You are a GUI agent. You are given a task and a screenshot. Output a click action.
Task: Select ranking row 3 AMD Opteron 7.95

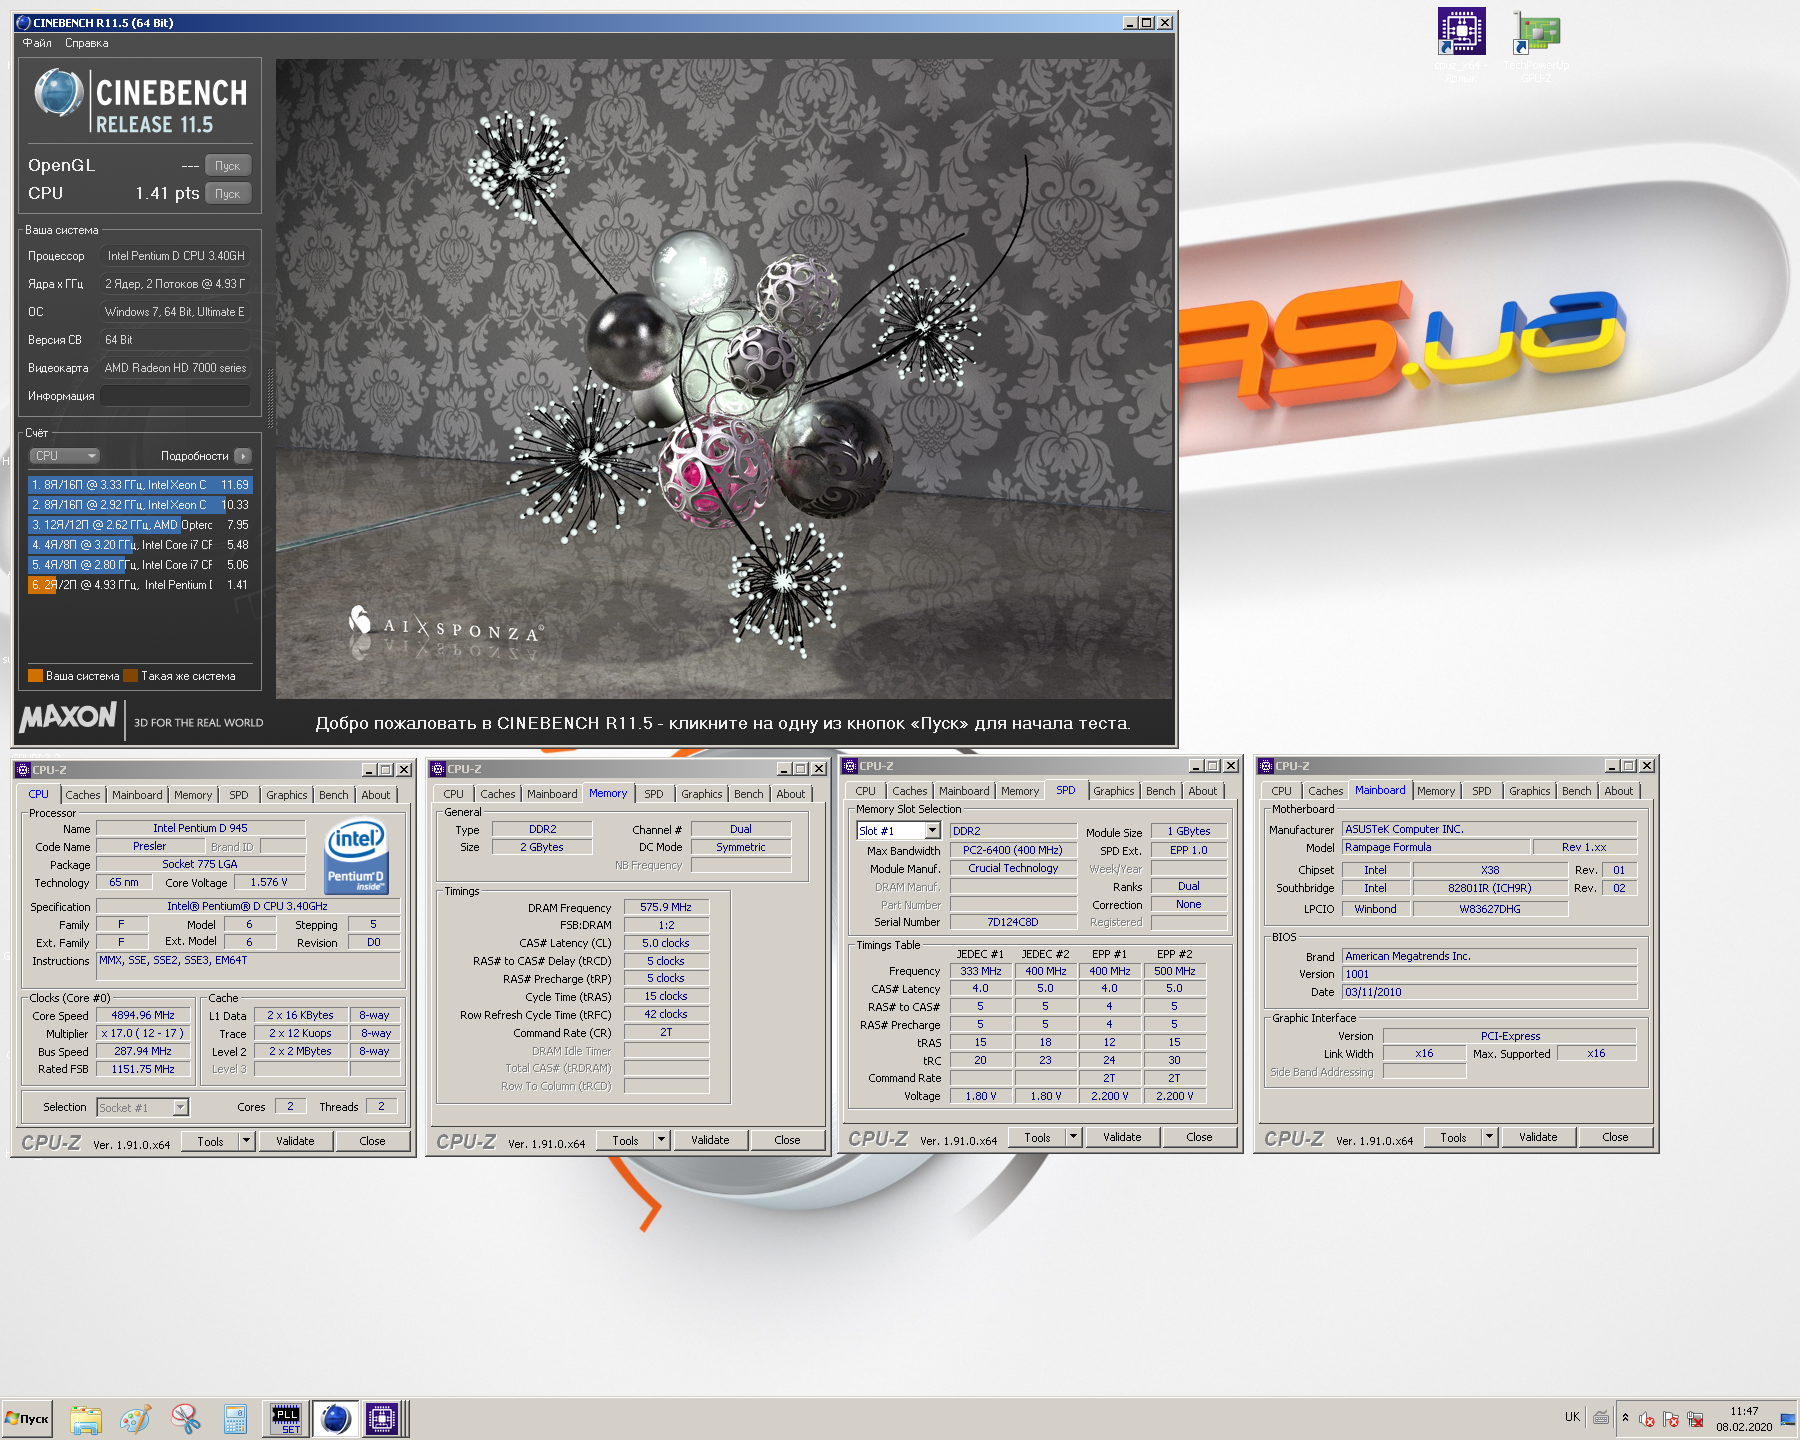click(x=140, y=525)
